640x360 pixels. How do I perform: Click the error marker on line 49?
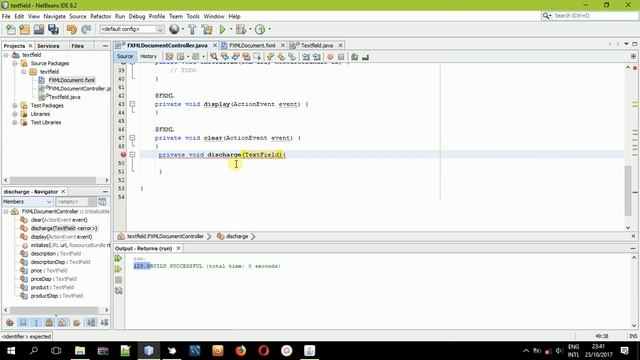(123, 155)
